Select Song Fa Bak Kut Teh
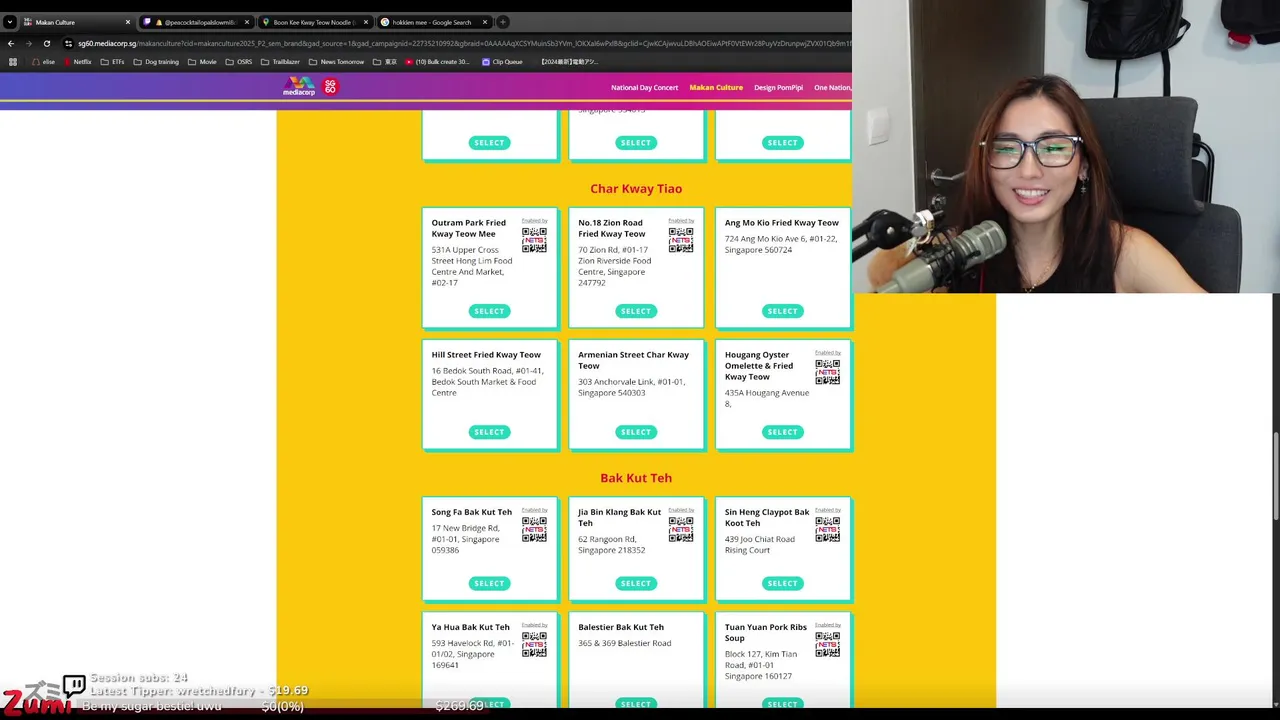 click(489, 583)
